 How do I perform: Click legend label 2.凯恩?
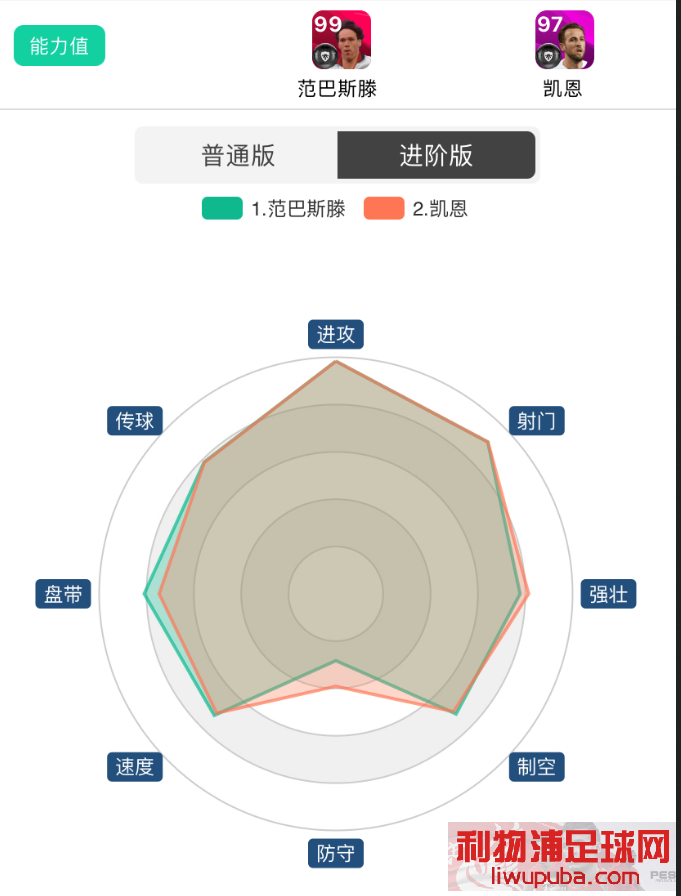[x=440, y=209]
